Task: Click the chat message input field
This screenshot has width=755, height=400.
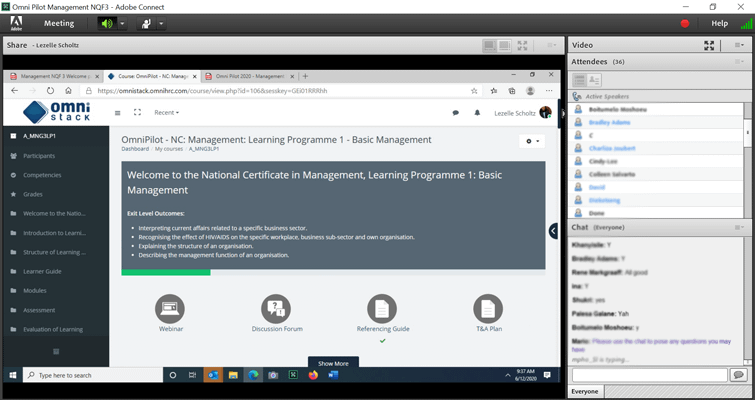Action: (650, 375)
